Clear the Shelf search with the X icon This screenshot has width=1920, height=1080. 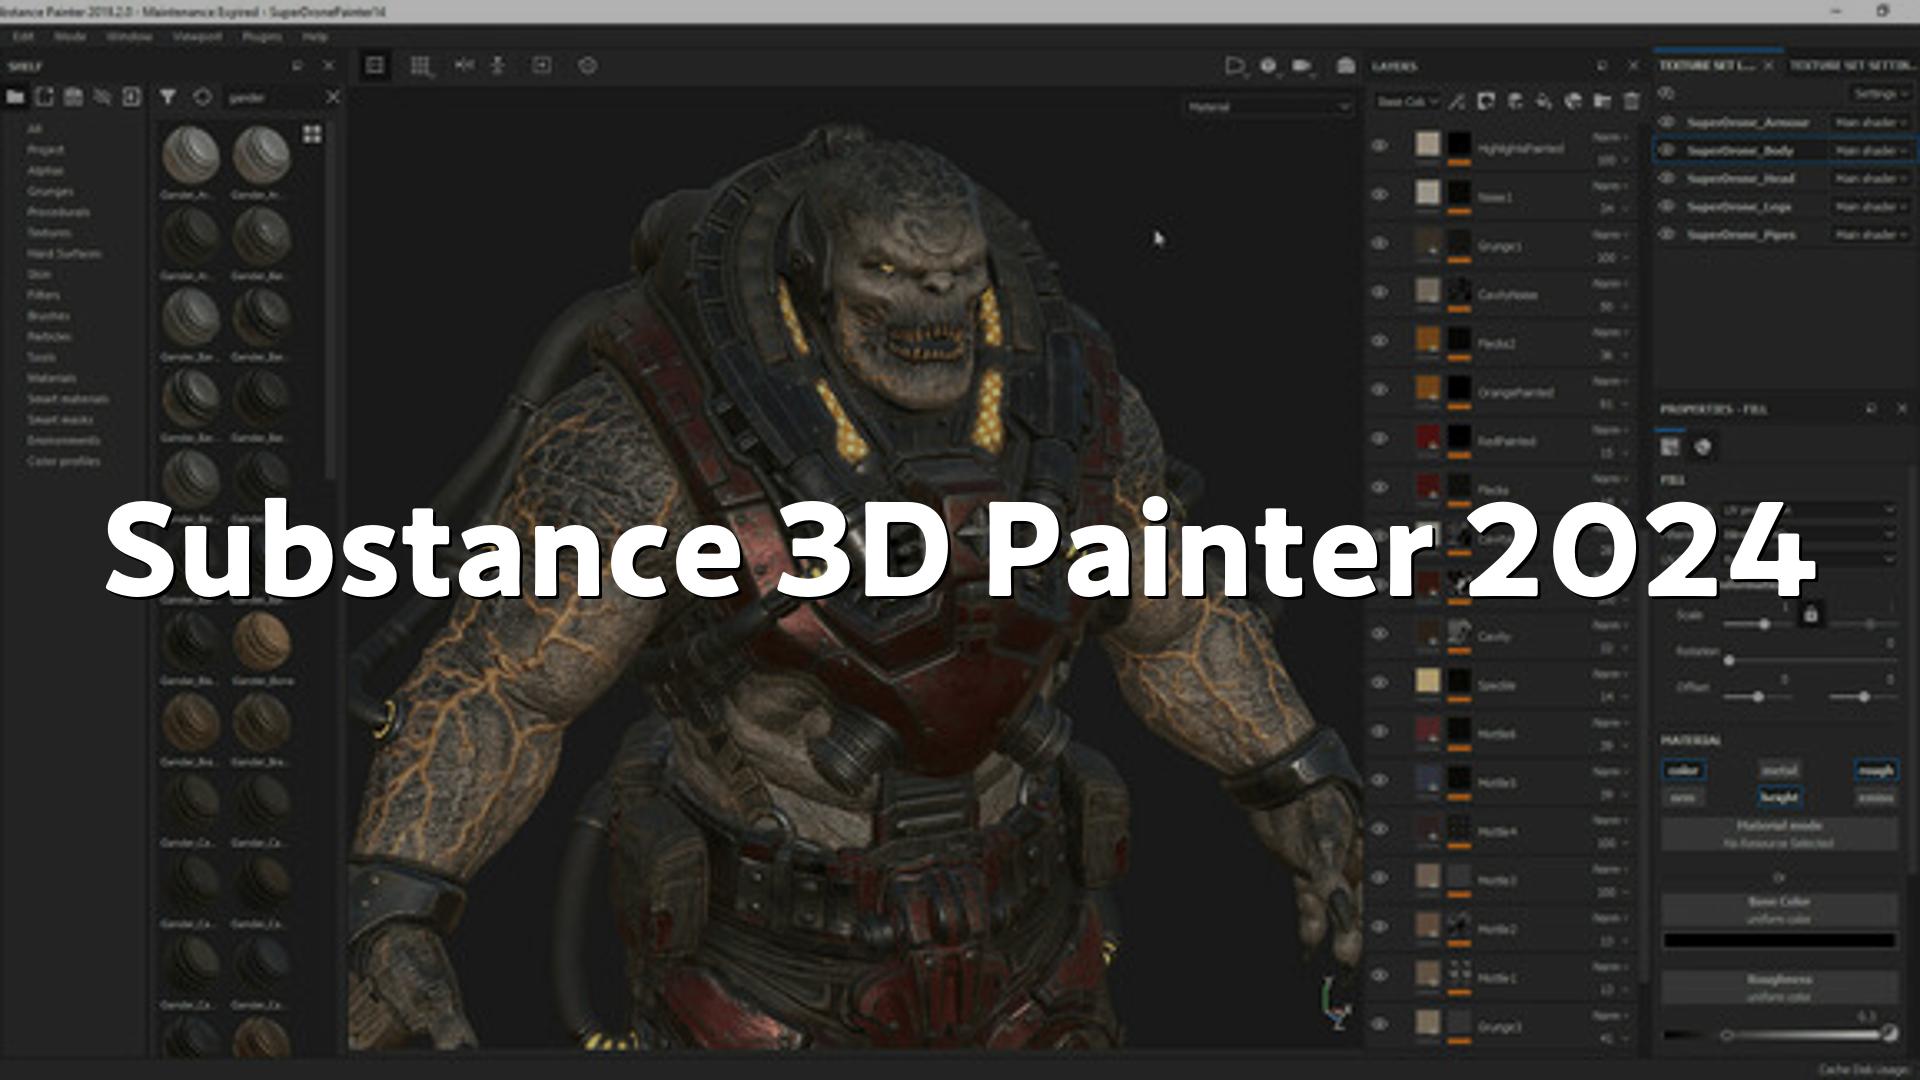[x=333, y=97]
